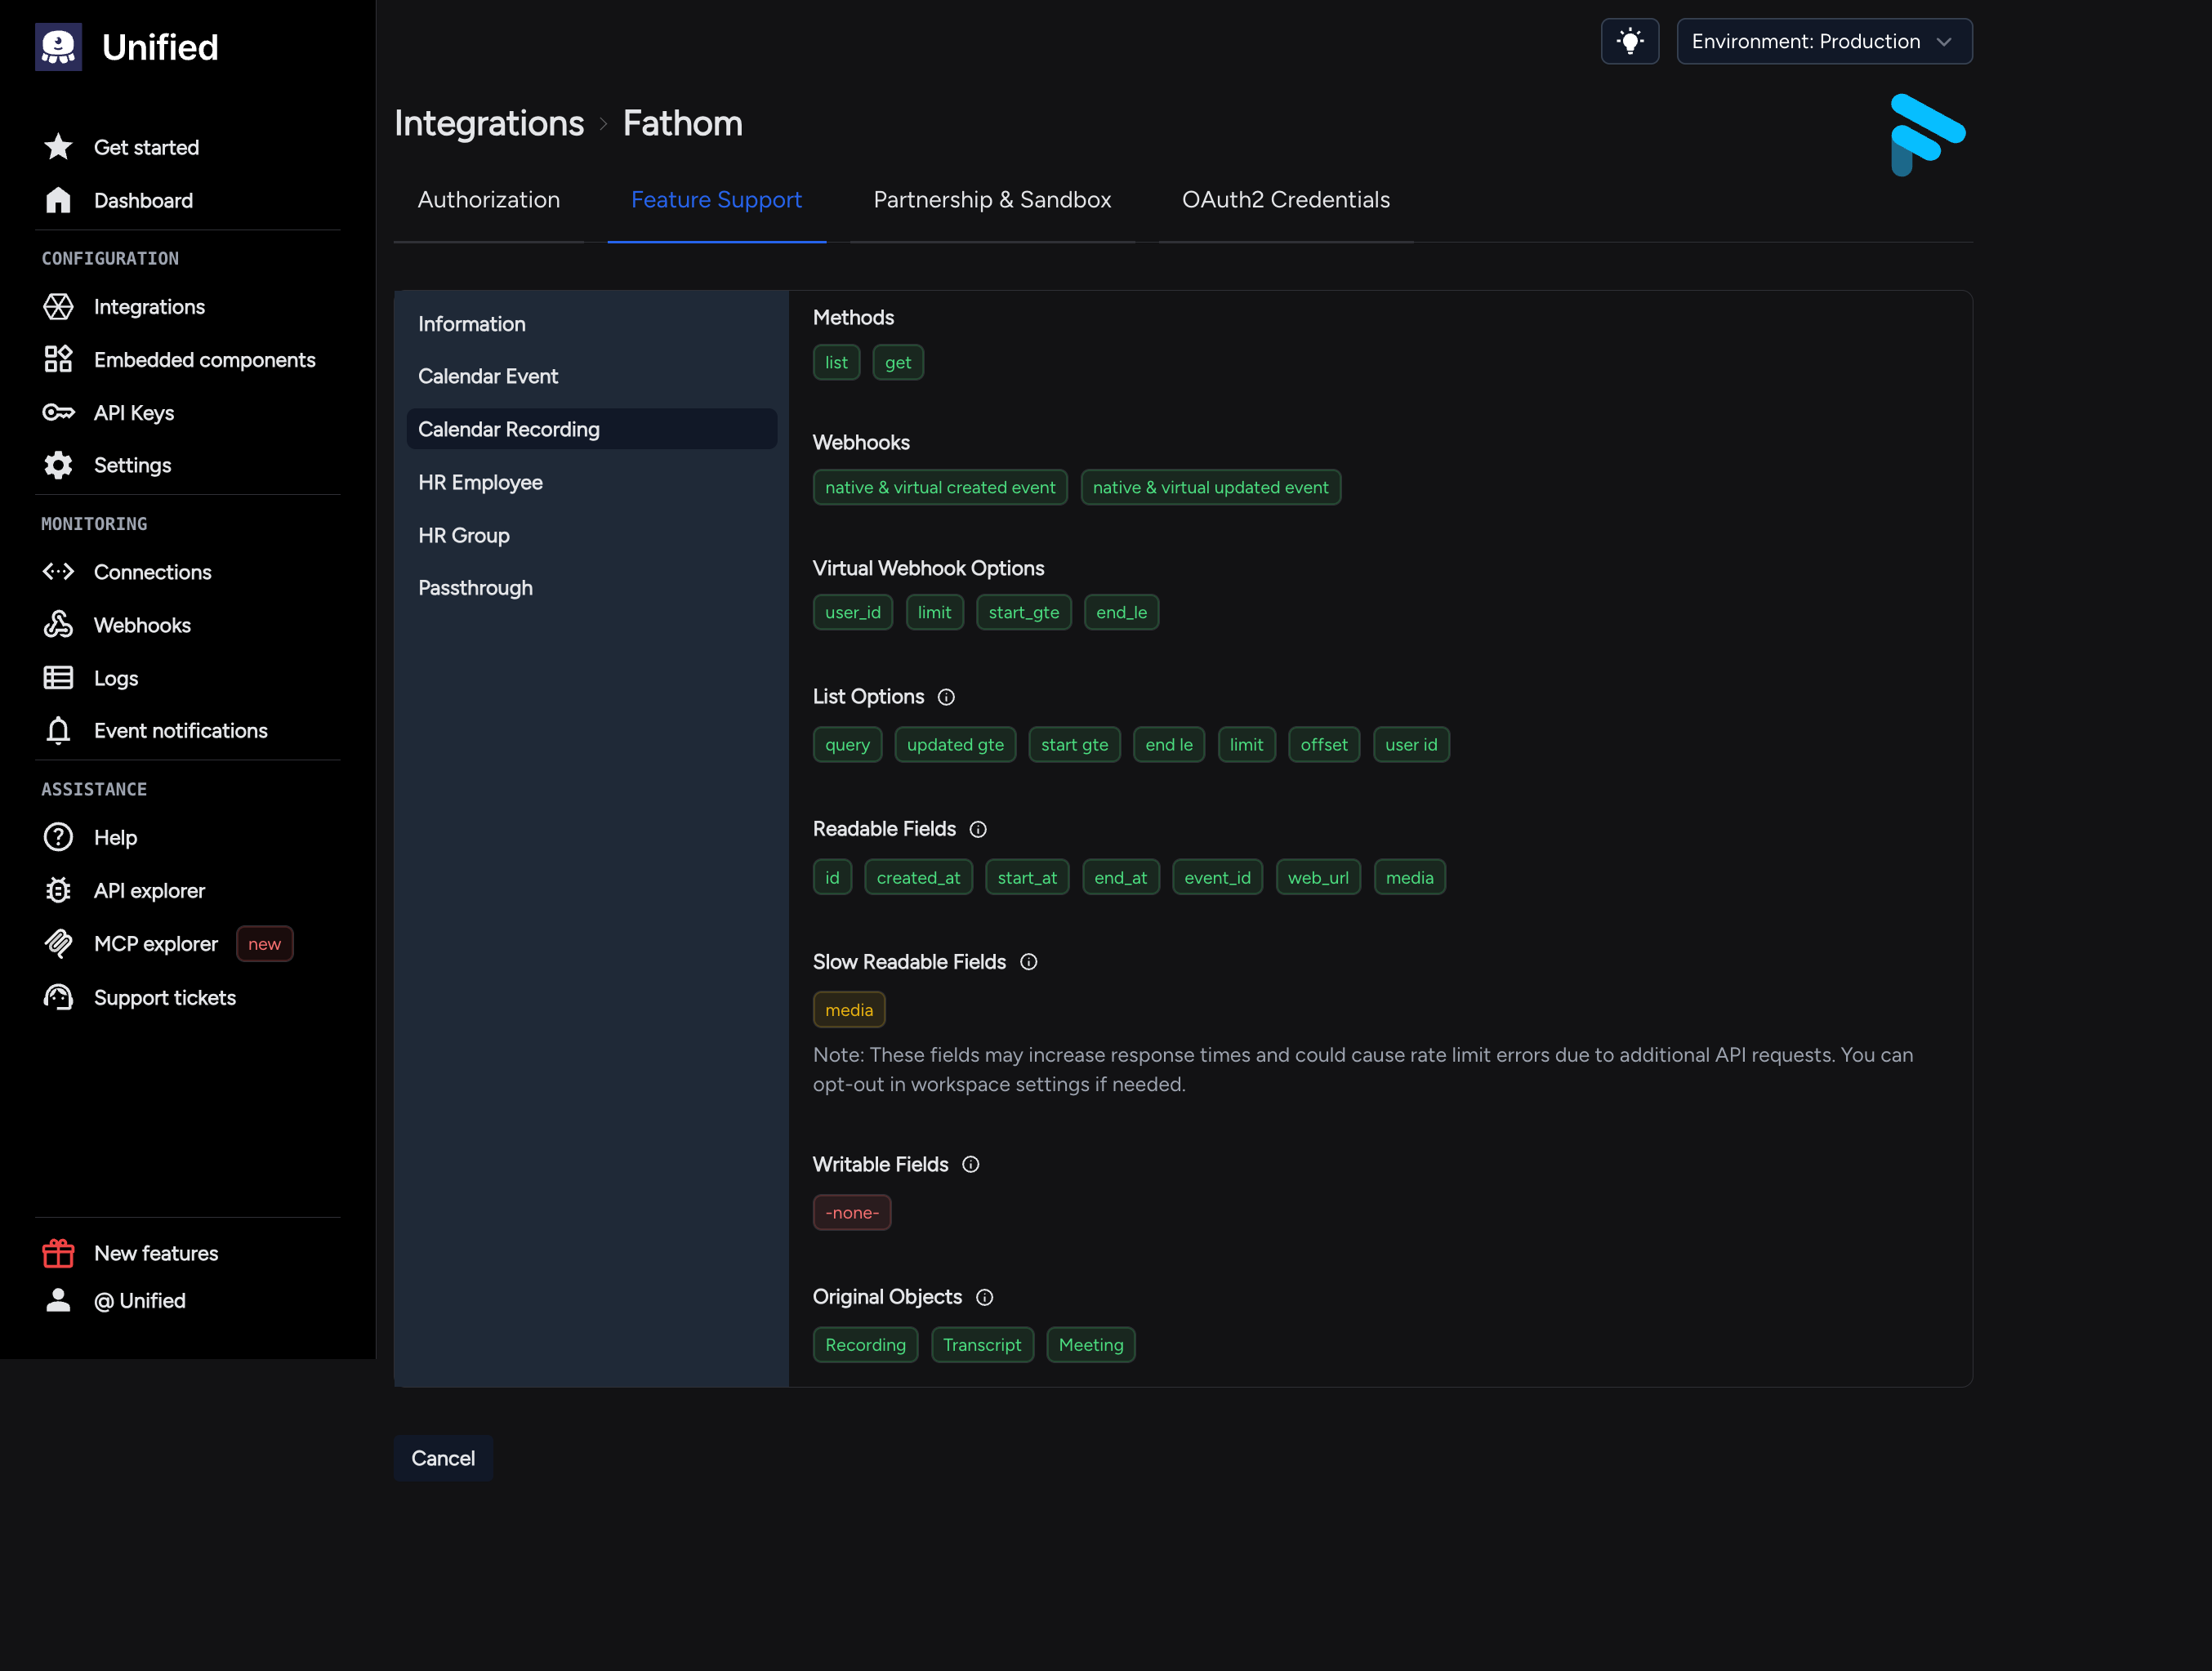Click the Integrations sidebar icon
Screen dimensions: 2212x1671
pyautogui.click(x=58, y=306)
